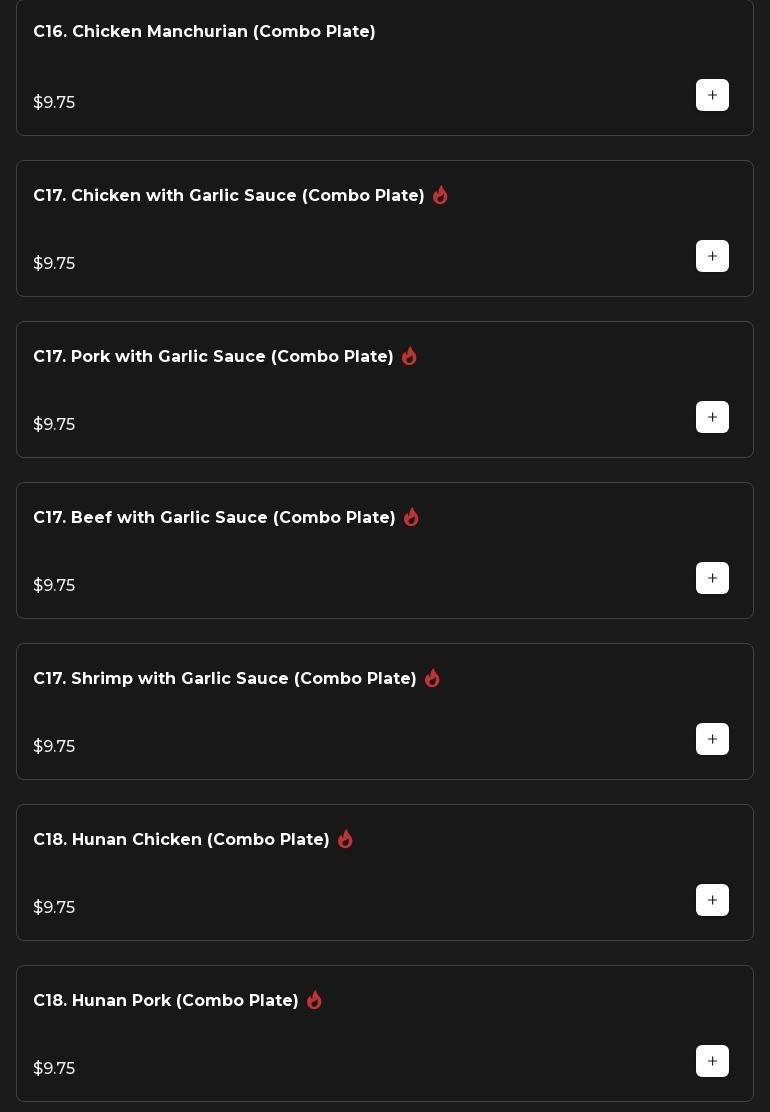Click spicy indicator on Shrimp with Garlic Sauce
Viewport: 770px width, 1112px height.
[x=432, y=678]
